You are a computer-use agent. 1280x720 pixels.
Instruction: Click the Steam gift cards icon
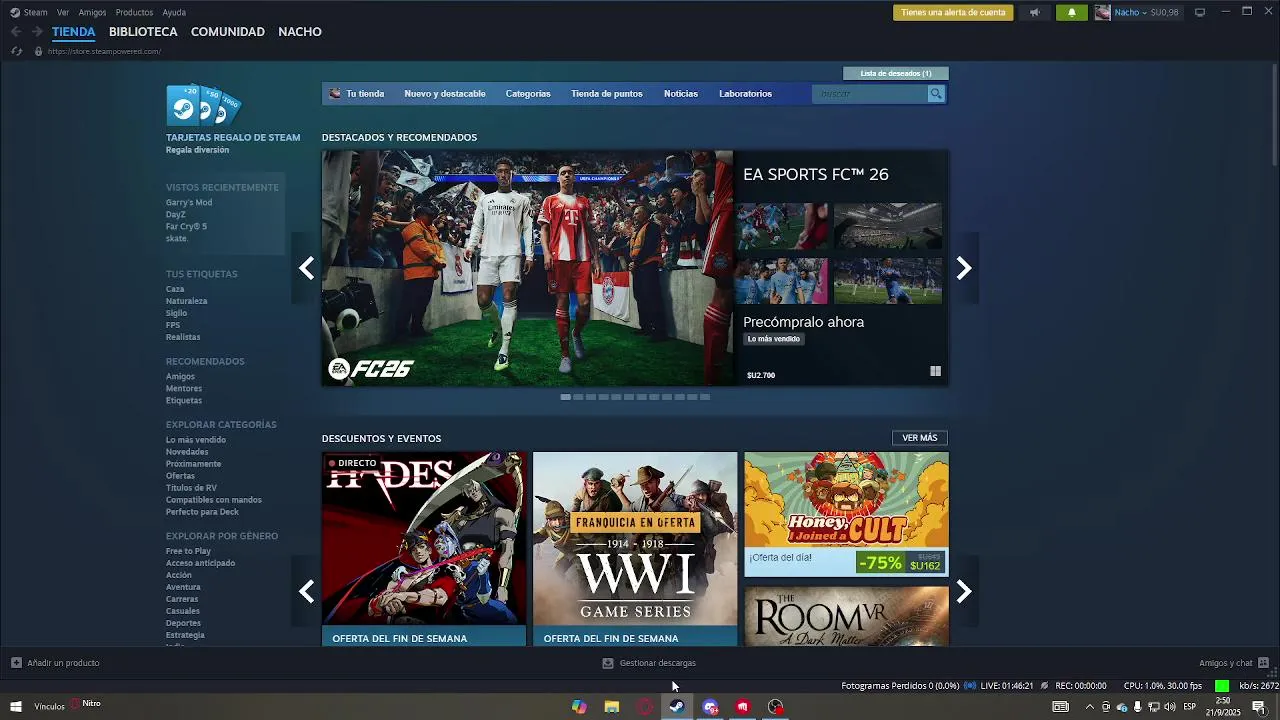(x=204, y=105)
